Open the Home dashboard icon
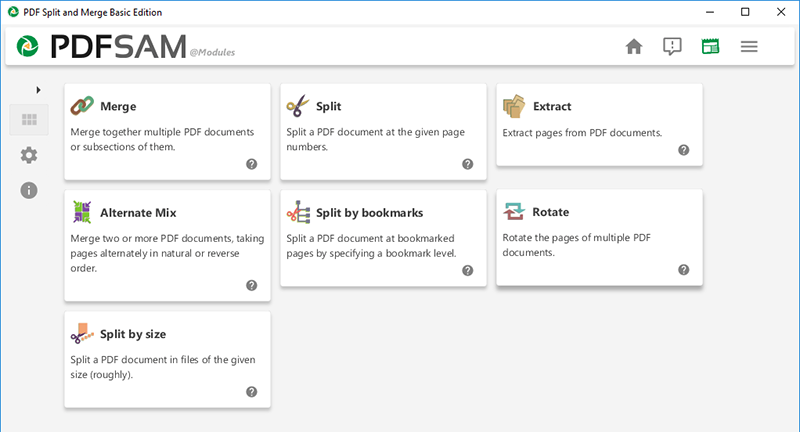Screen dimensions: 800x432 633,46
